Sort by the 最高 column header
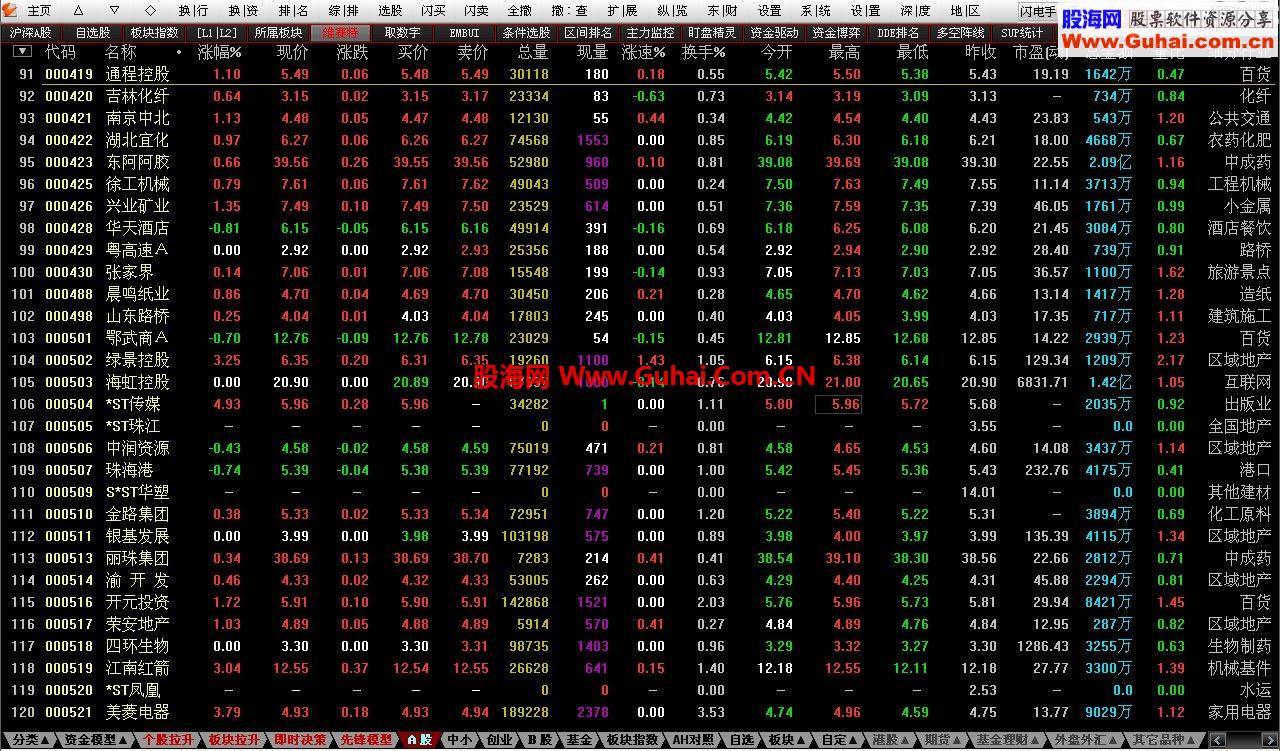Viewport: 1280px width, 751px height. click(x=844, y=52)
